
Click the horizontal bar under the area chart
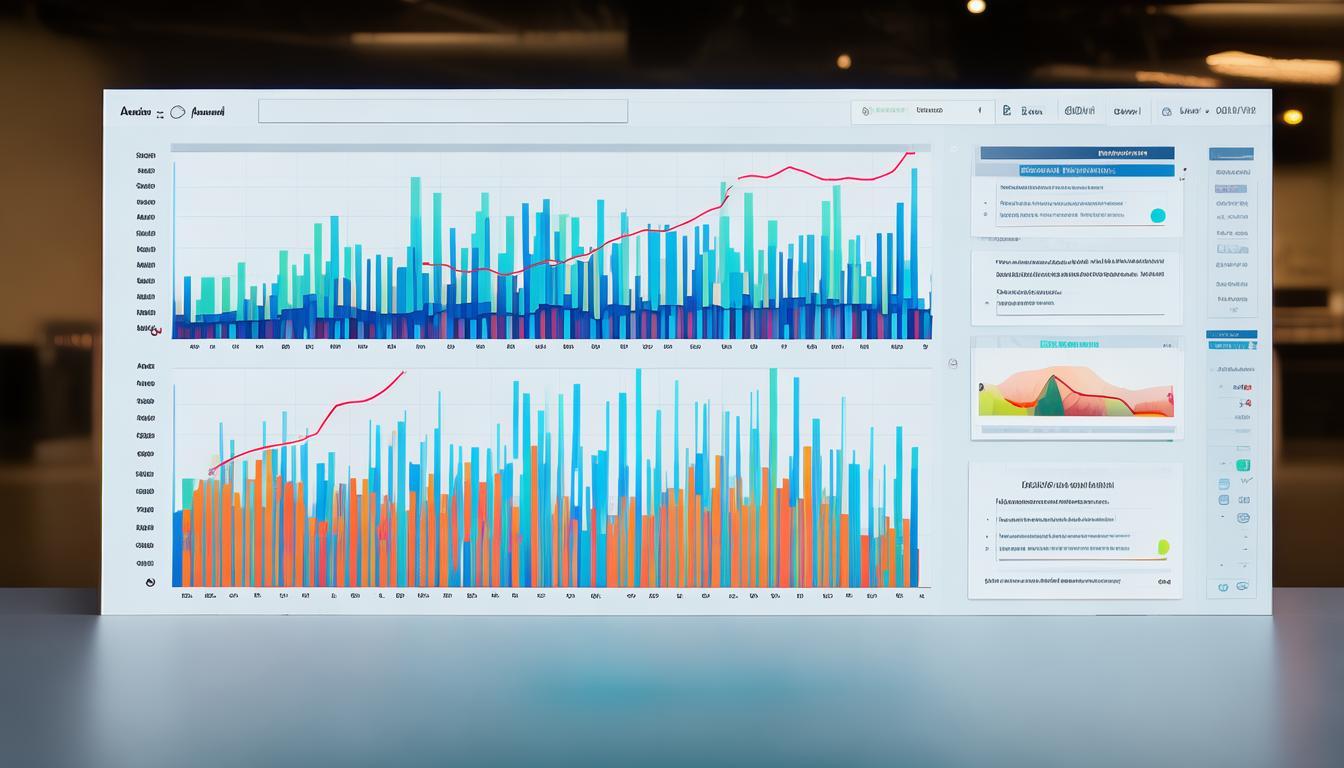[x=1076, y=429]
